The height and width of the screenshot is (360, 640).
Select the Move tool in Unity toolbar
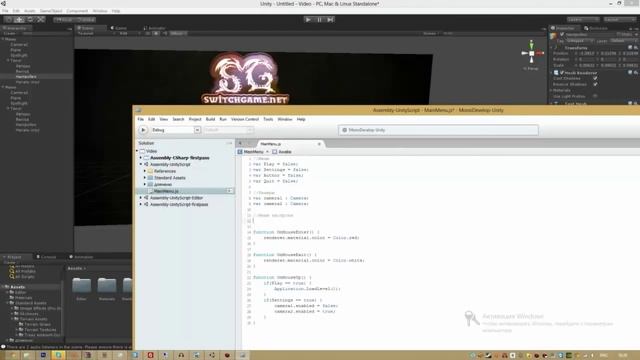point(19,19)
